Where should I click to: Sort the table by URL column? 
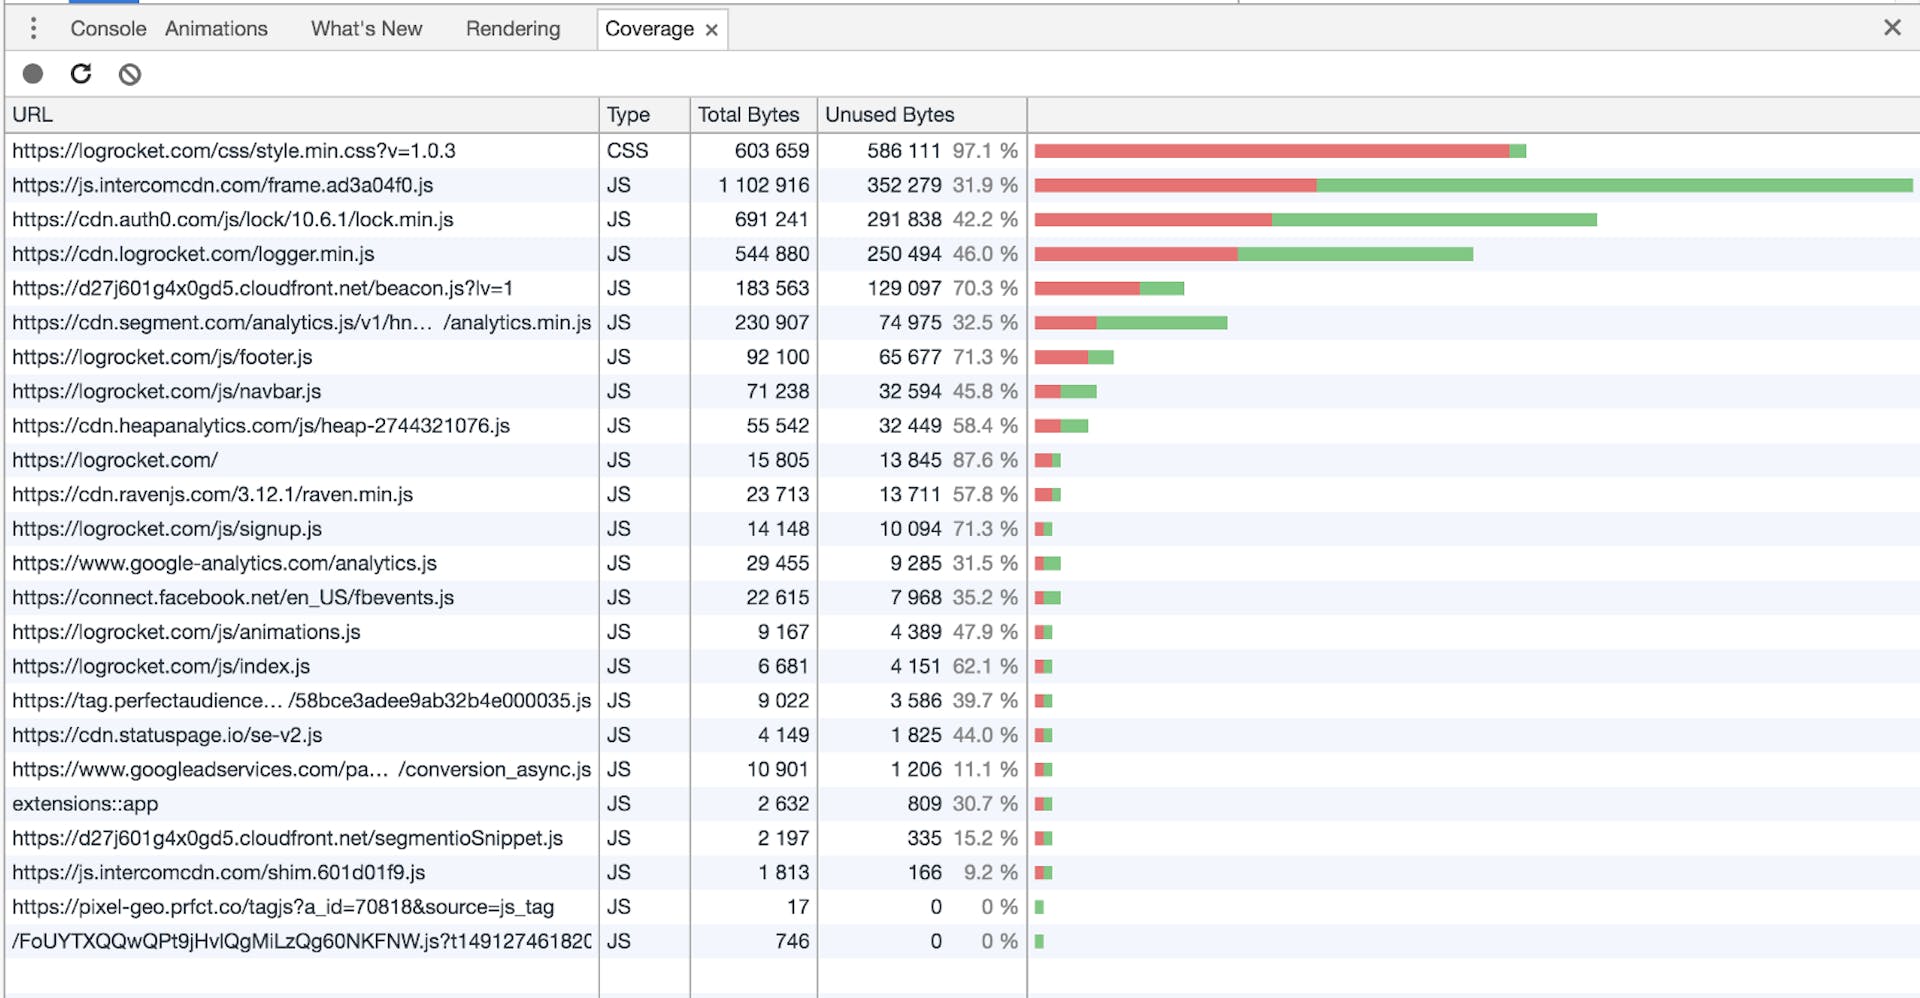click(300, 115)
